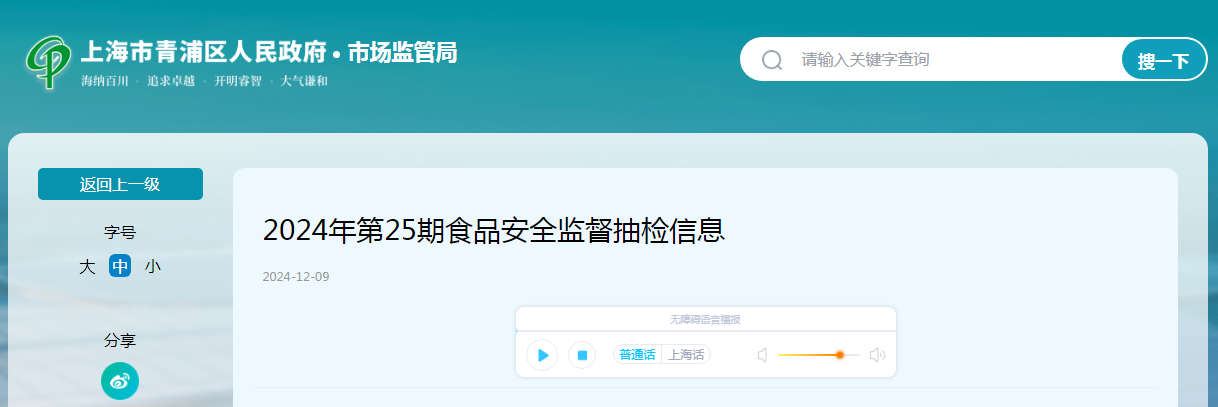The width and height of the screenshot is (1218, 407).
Task: Click the 2024年第25期食品安全监督抽检信息 article title
Action: [x=493, y=231]
